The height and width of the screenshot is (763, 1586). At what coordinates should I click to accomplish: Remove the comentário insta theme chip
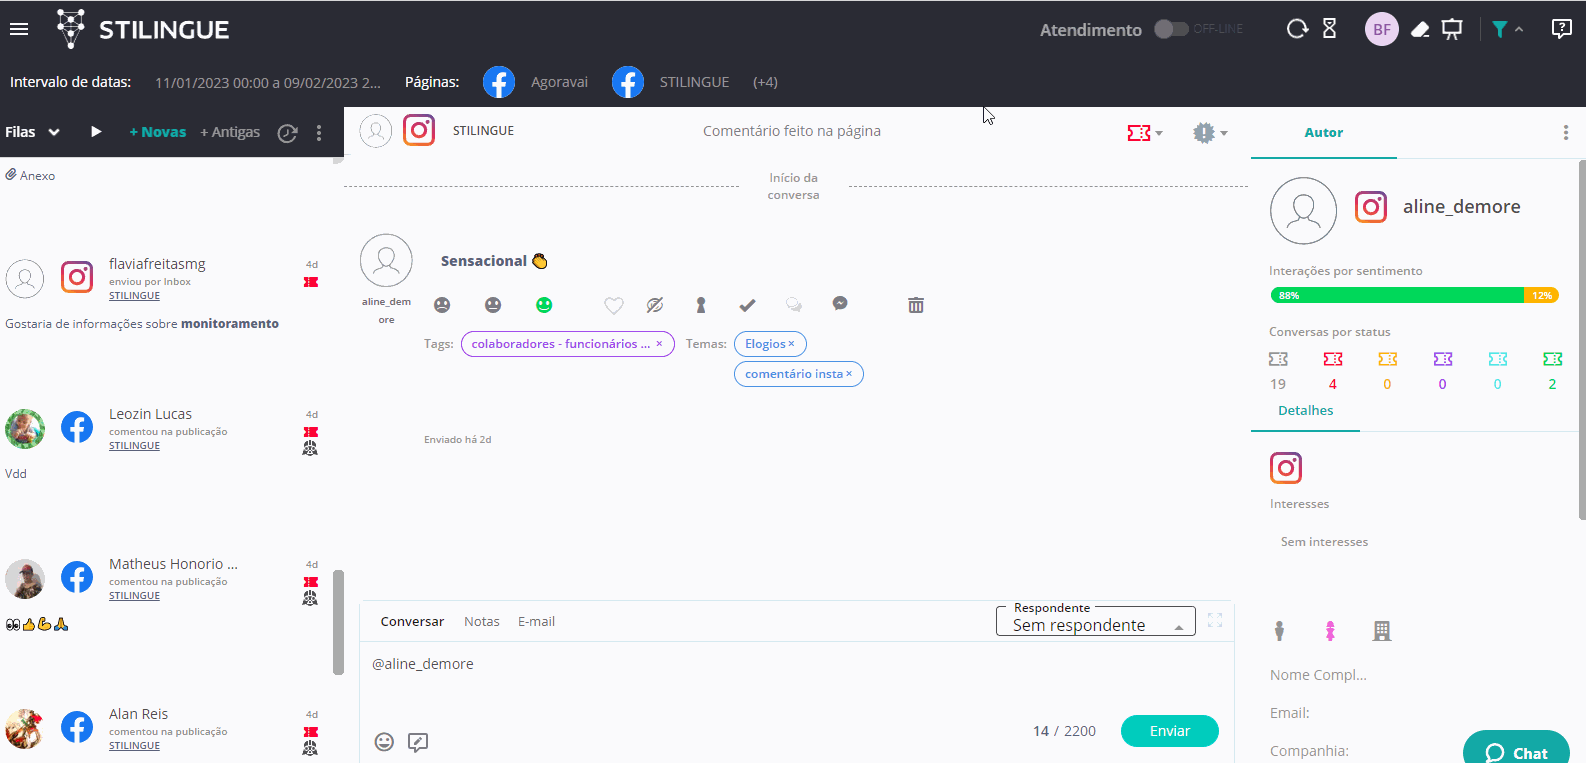coord(849,374)
